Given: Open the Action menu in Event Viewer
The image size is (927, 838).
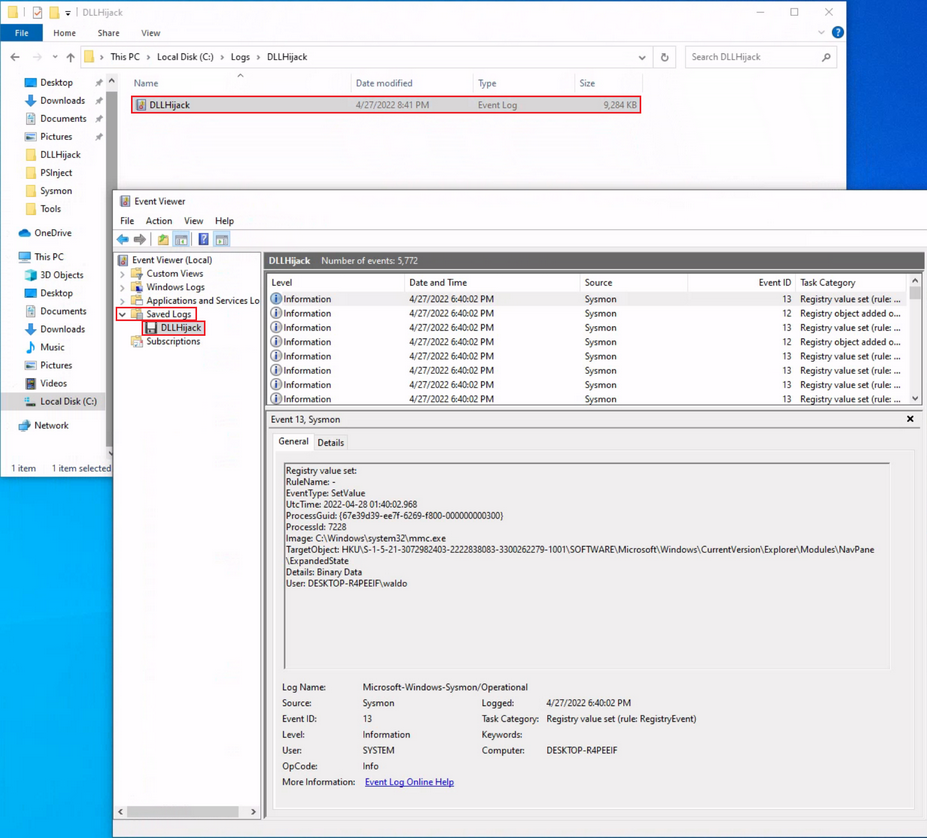Looking at the screenshot, I should point(159,220).
